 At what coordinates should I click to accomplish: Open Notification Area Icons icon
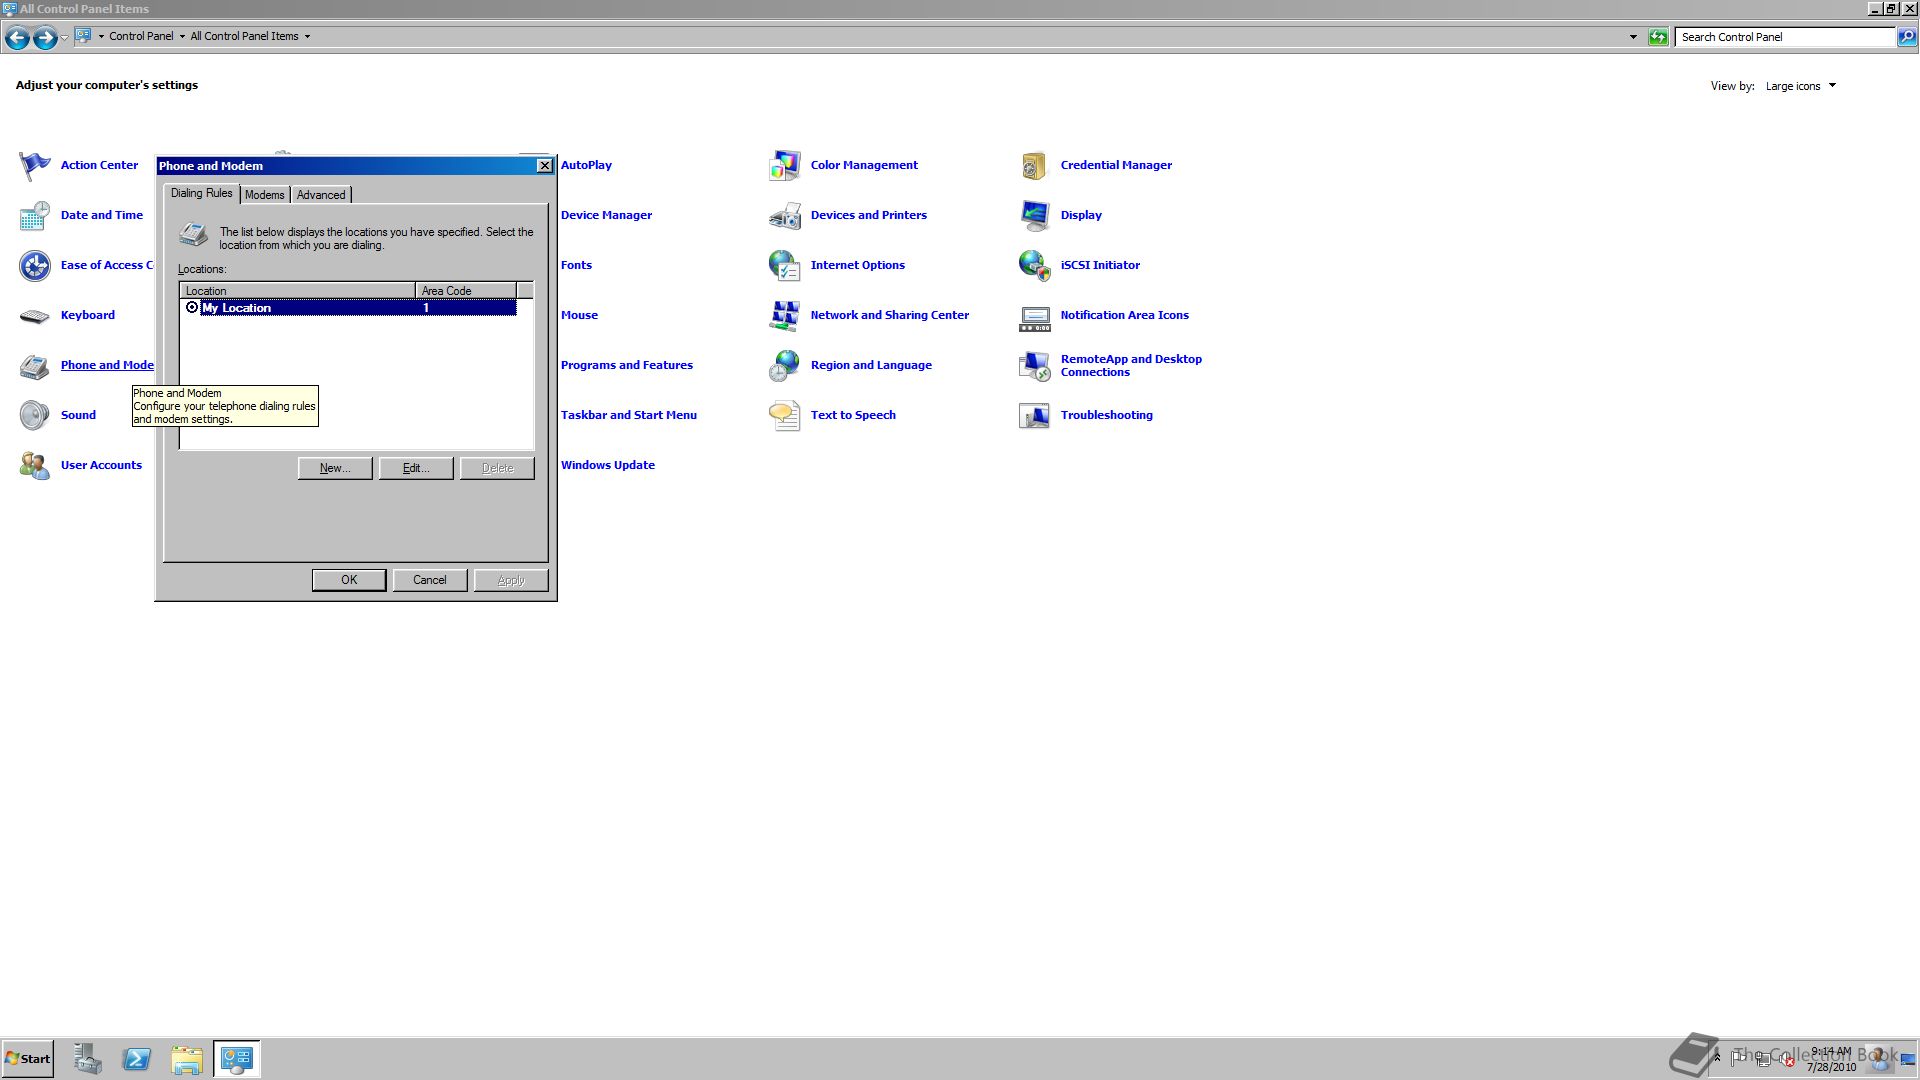tap(1035, 318)
